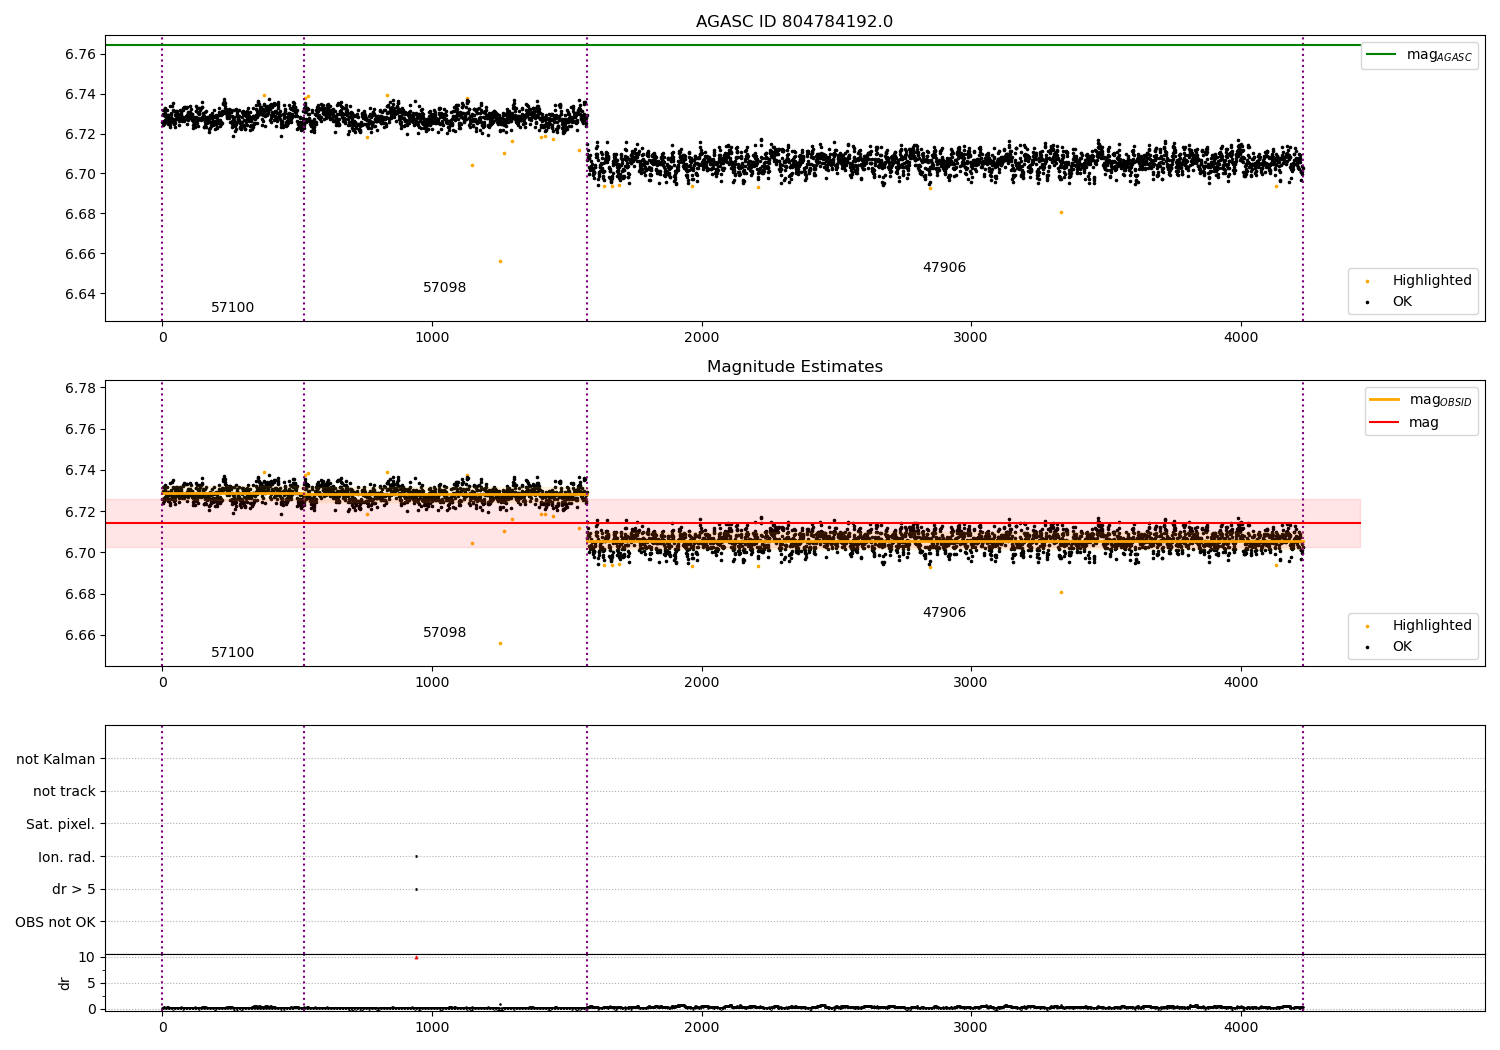The height and width of the screenshot is (1050, 1500).
Task: Click obsid label 47906 in the top plot
Action: [x=944, y=268]
